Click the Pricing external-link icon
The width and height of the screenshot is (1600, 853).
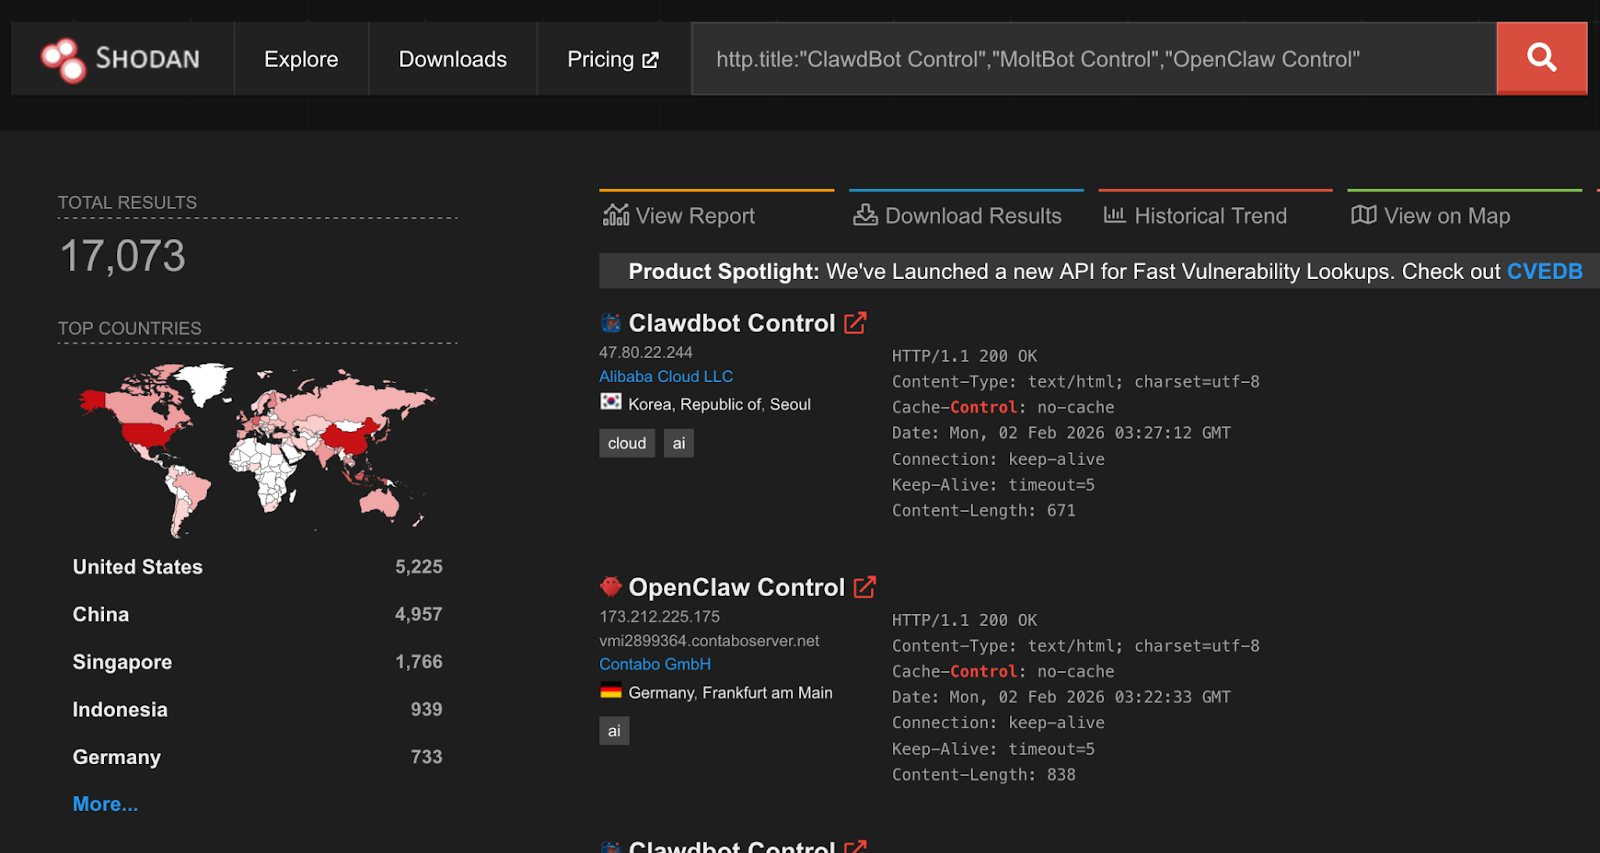650,60
